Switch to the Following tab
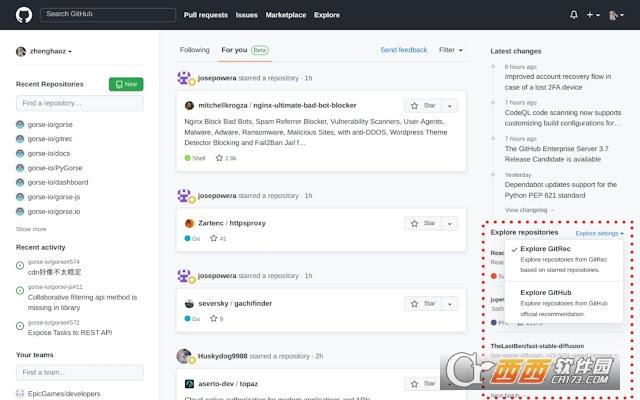 pyautogui.click(x=195, y=50)
